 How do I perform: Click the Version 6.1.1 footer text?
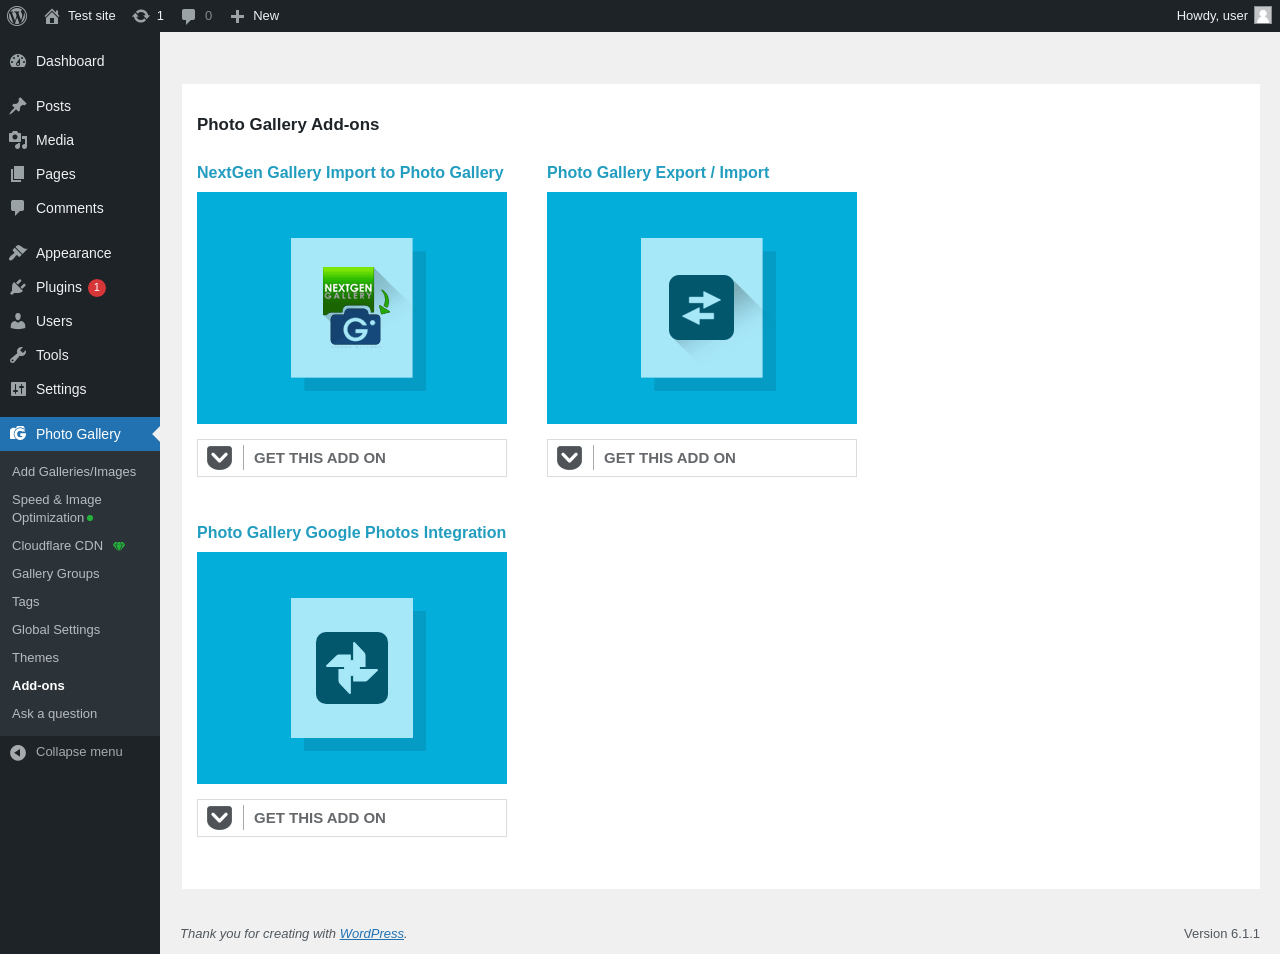tap(1222, 934)
